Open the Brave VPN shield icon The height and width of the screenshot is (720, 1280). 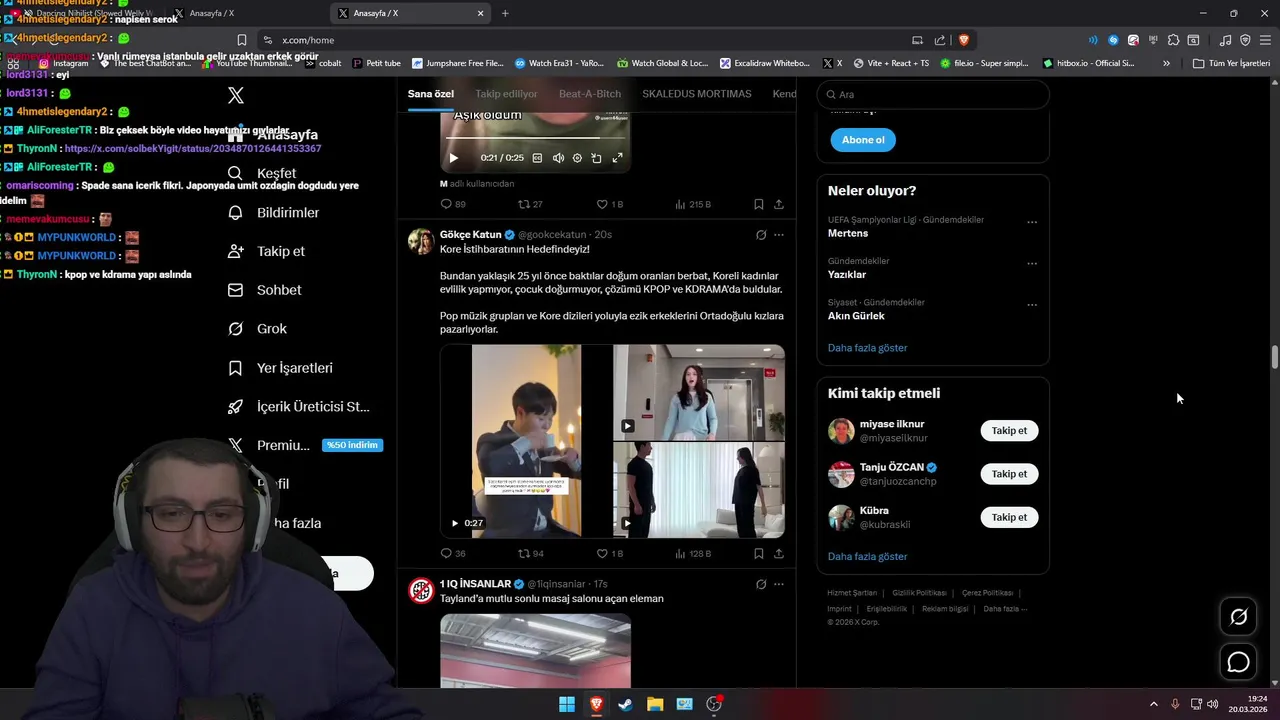pyautogui.click(x=1245, y=40)
